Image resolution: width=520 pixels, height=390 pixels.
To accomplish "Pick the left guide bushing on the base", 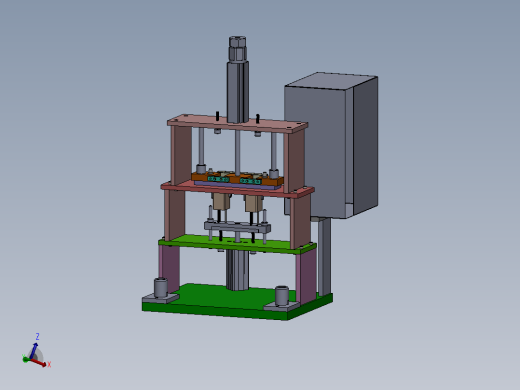I will [161, 288].
